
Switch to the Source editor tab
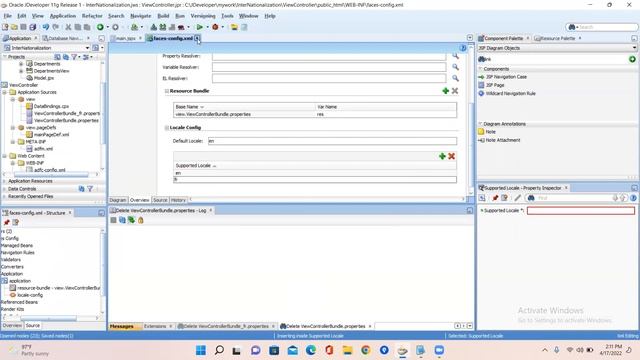(x=160, y=200)
